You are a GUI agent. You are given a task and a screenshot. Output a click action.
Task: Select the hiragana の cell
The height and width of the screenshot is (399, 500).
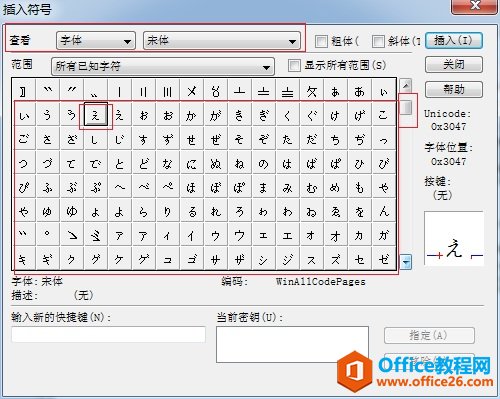point(263,163)
